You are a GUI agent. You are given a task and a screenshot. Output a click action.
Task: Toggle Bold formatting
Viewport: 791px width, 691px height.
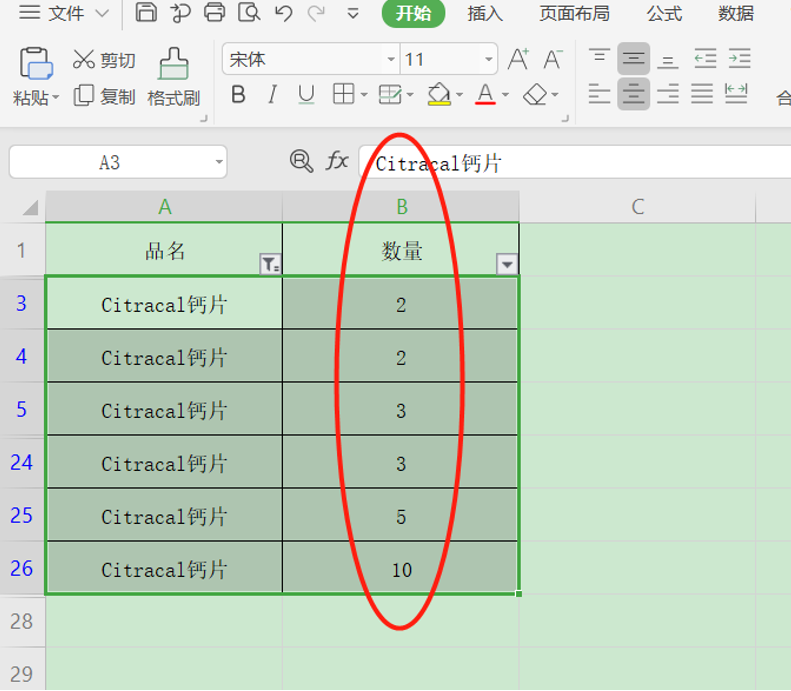pos(238,94)
